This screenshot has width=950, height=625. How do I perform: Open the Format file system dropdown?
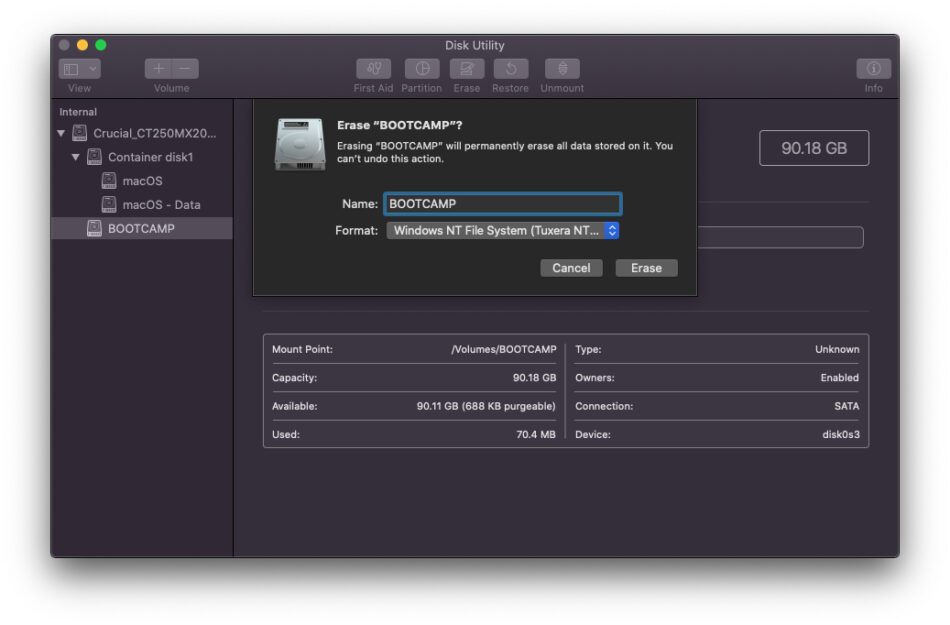coord(503,231)
